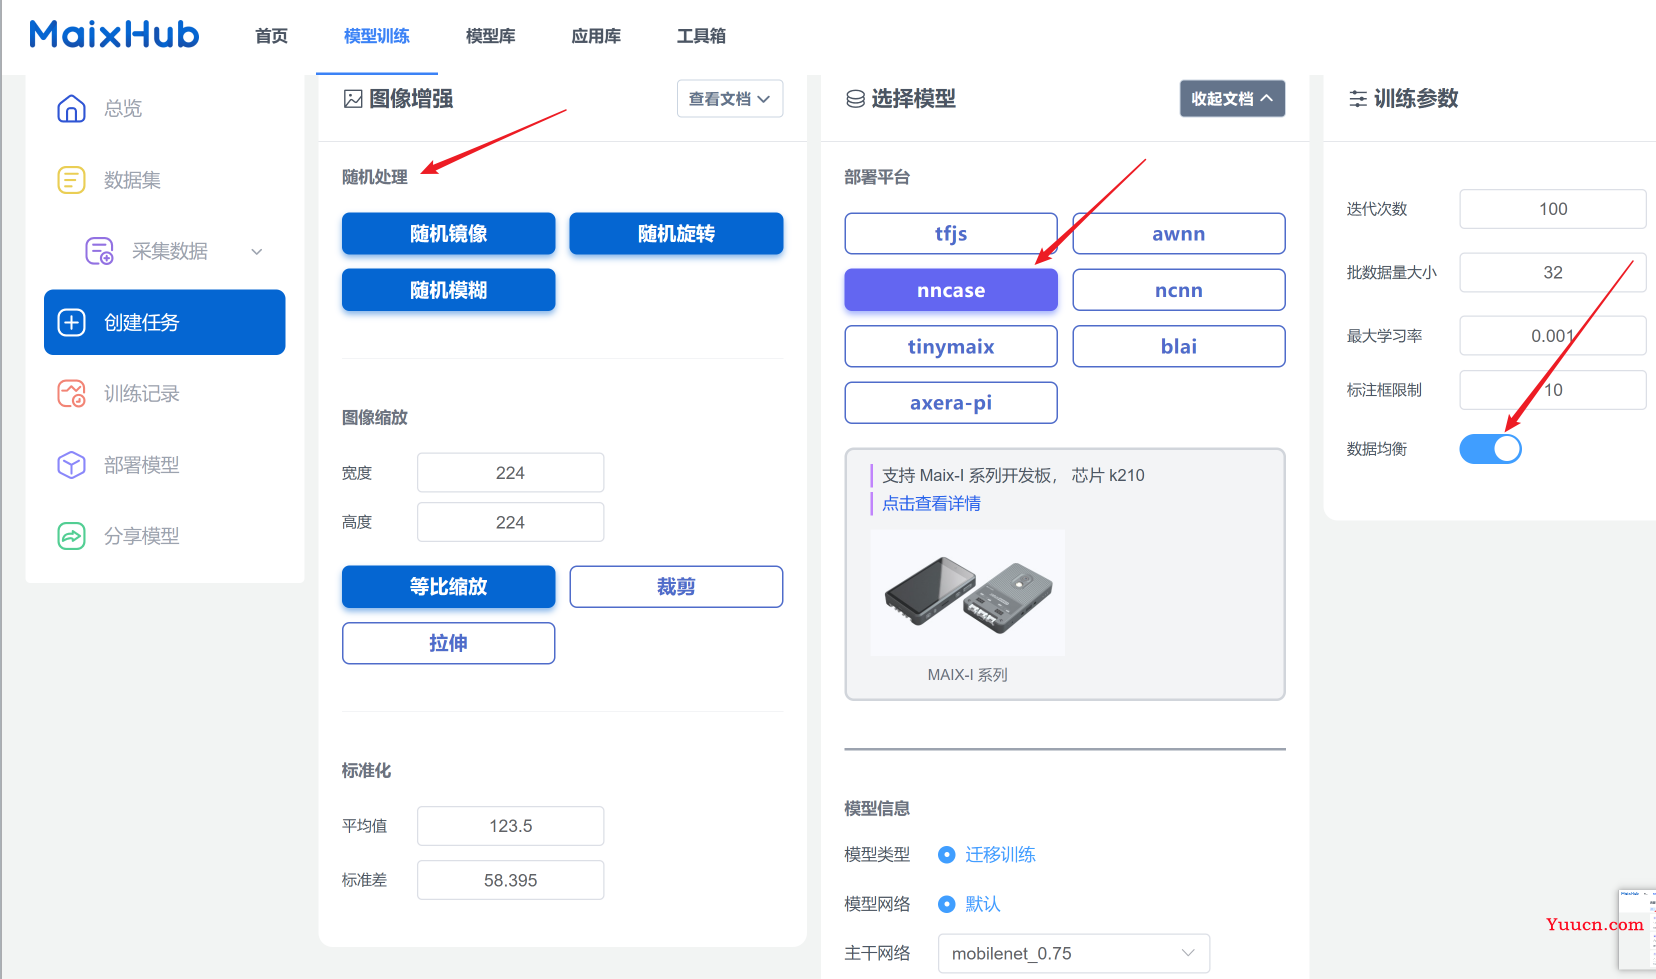Choose the tinymaix deployment platform
This screenshot has height=979, width=1656.
click(951, 346)
